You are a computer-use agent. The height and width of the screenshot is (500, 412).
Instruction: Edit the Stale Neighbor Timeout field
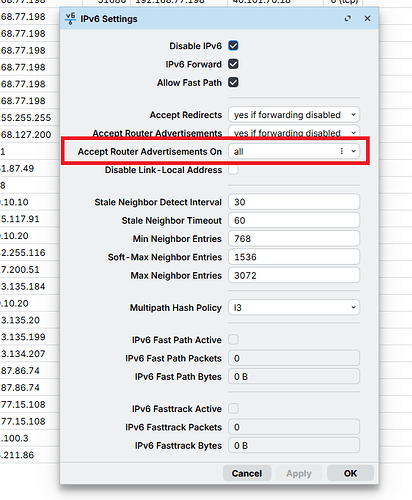pos(294,220)
